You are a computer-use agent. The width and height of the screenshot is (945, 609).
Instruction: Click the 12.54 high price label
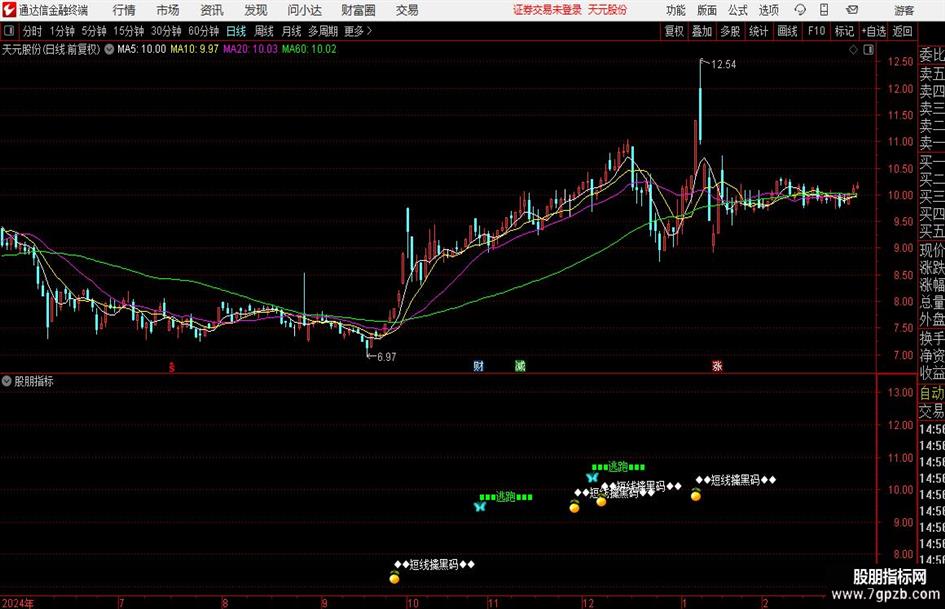[723, 65]
